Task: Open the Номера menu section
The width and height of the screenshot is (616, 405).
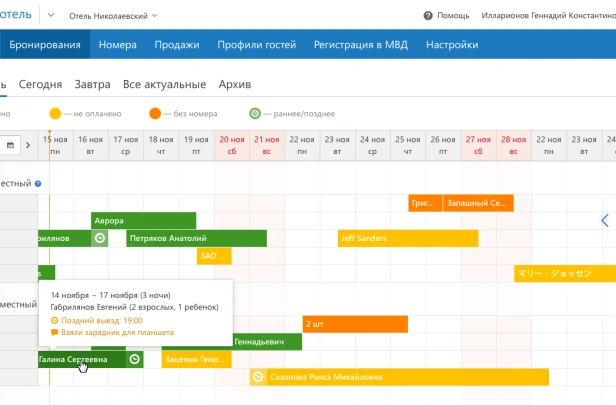Action: [118, 45]
